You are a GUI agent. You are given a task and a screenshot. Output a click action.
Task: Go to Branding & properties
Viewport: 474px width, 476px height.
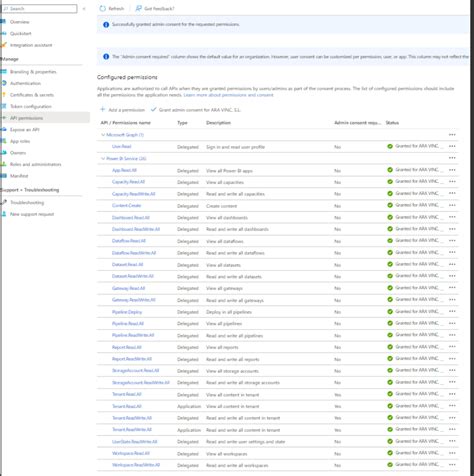point(33,72)
